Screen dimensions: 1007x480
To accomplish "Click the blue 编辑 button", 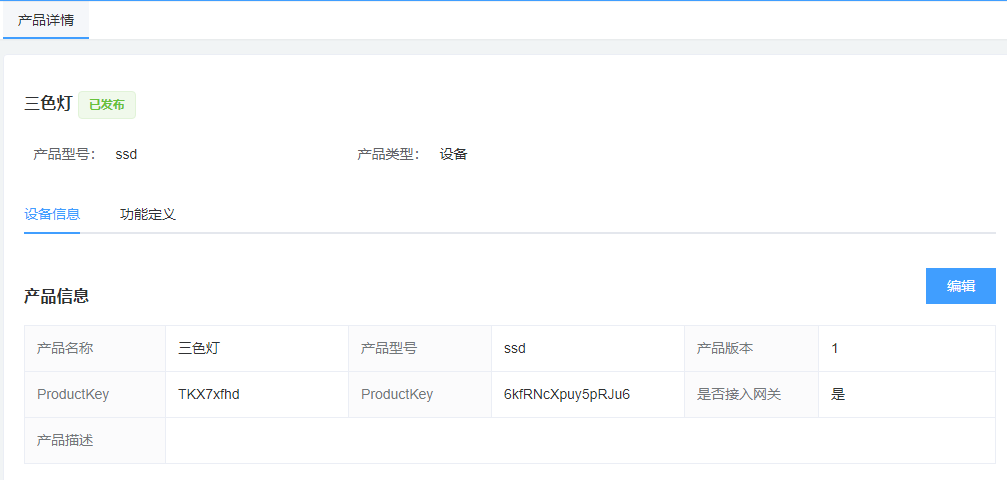I will (x=960, y=286).
